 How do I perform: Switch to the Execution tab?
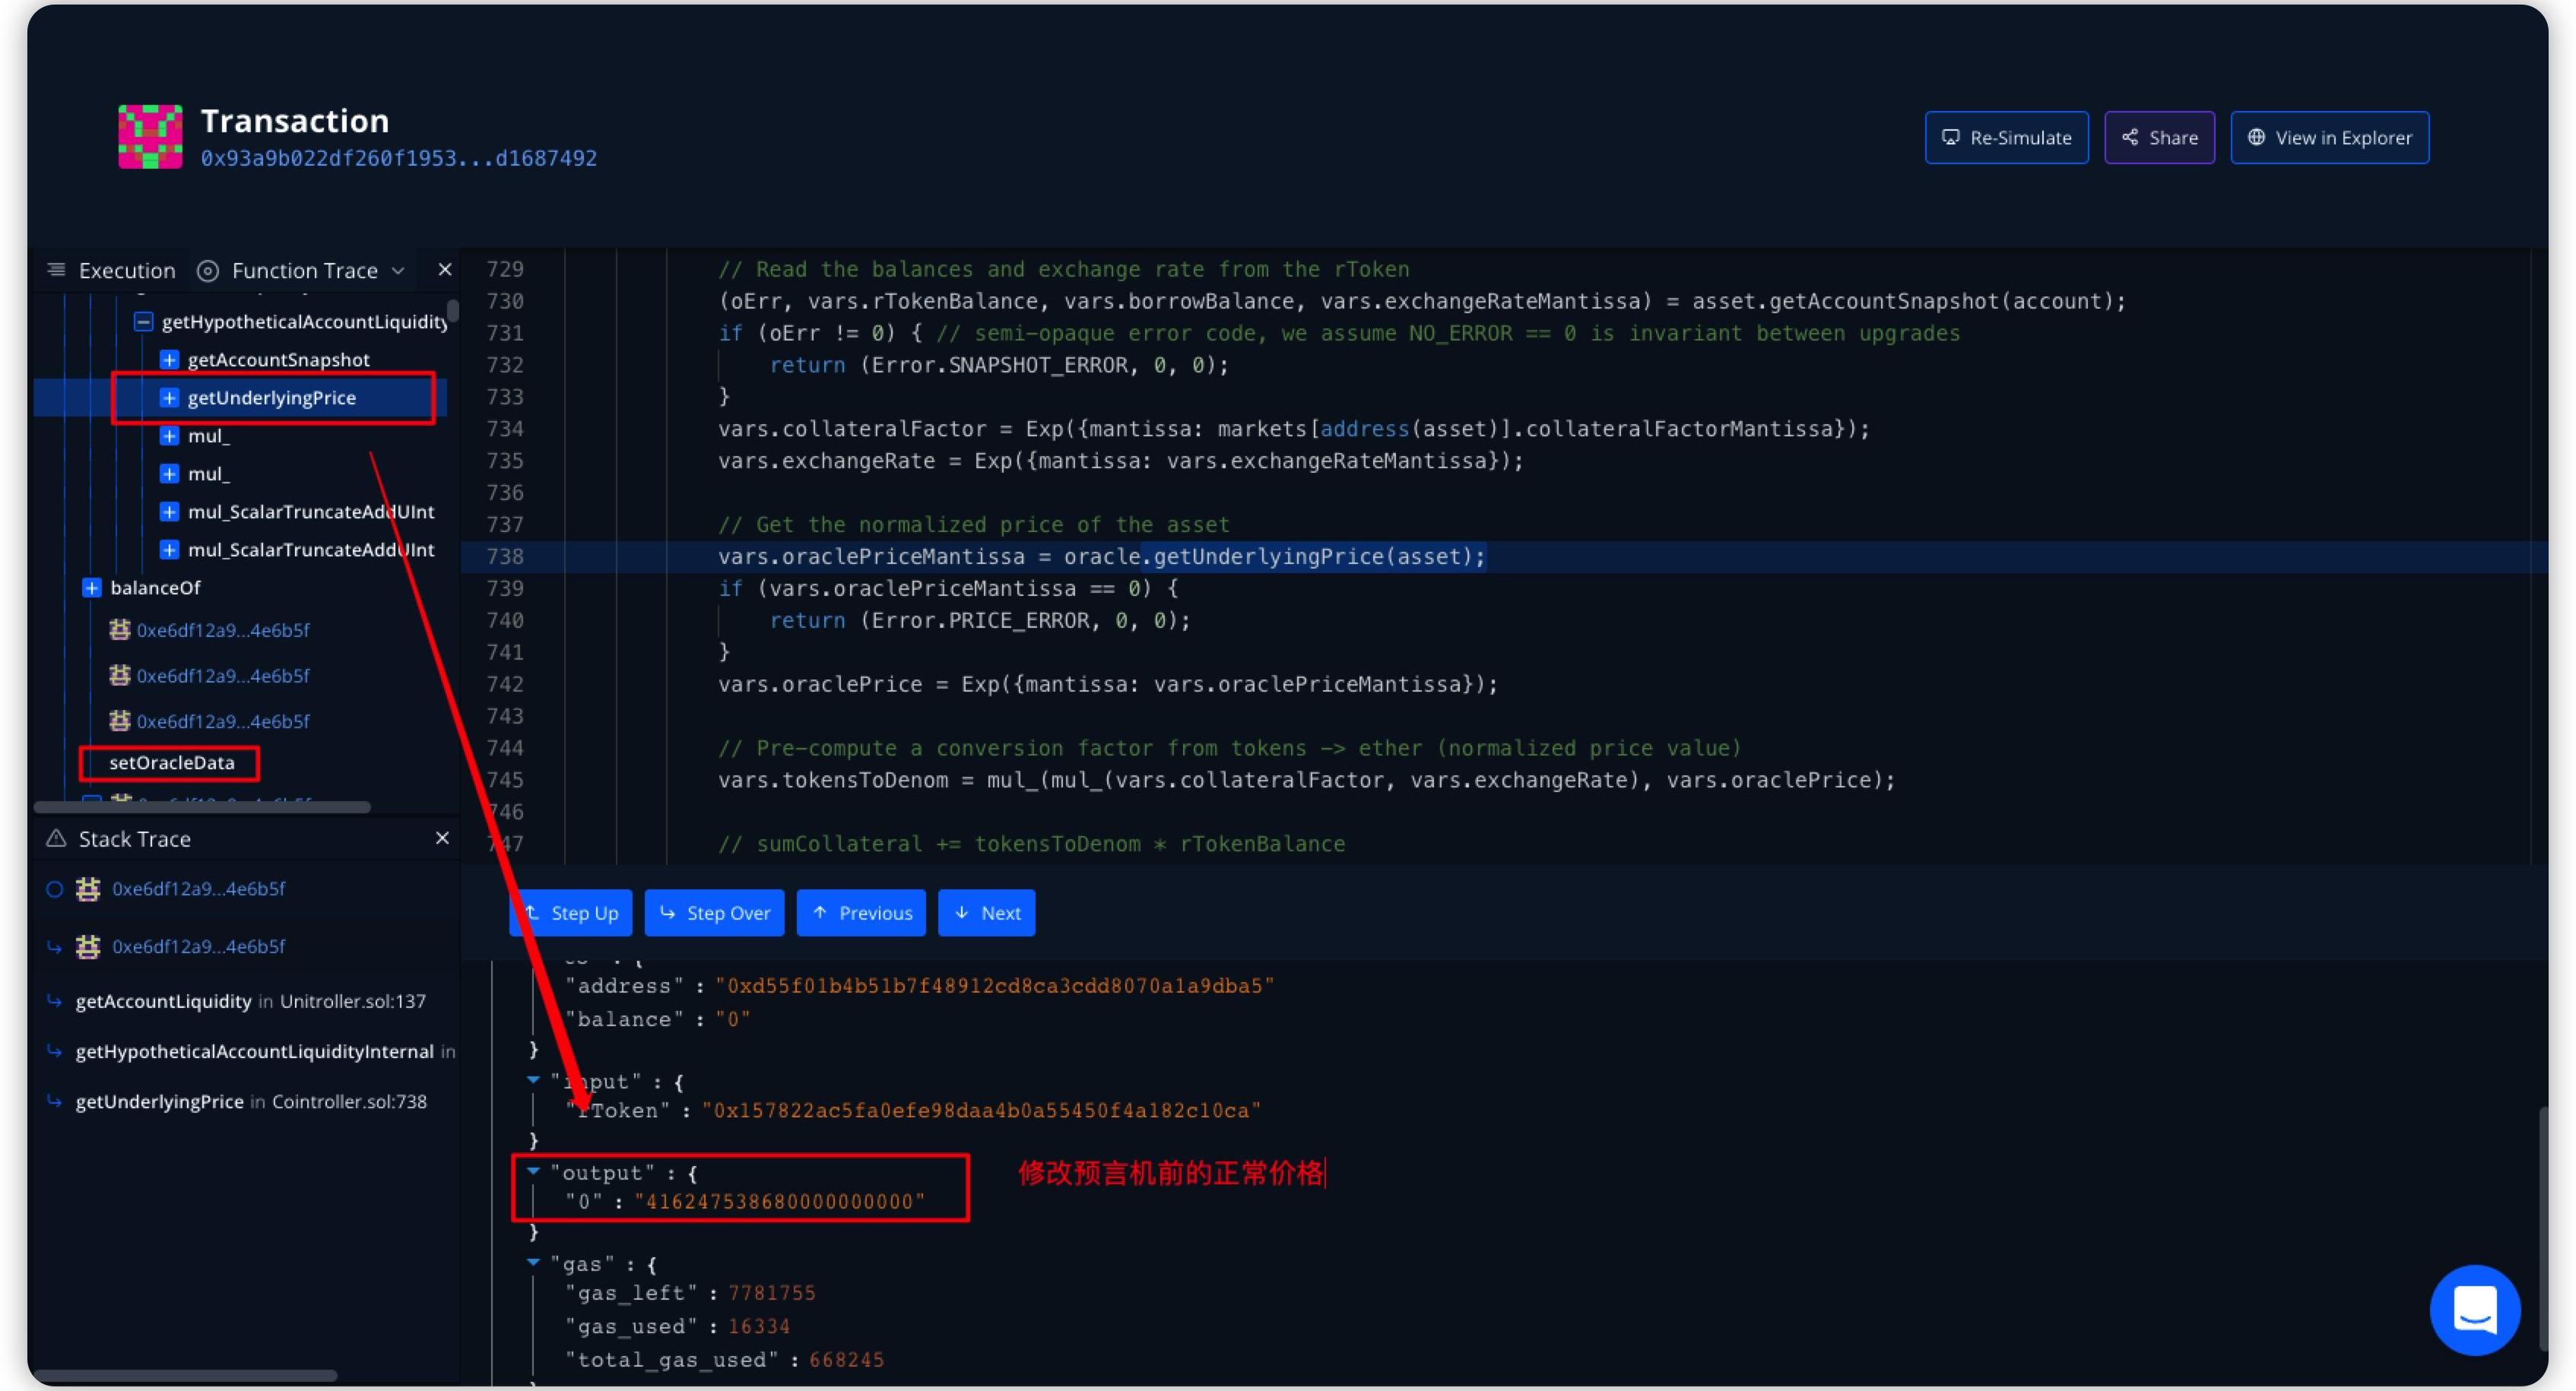click(126, 271)
